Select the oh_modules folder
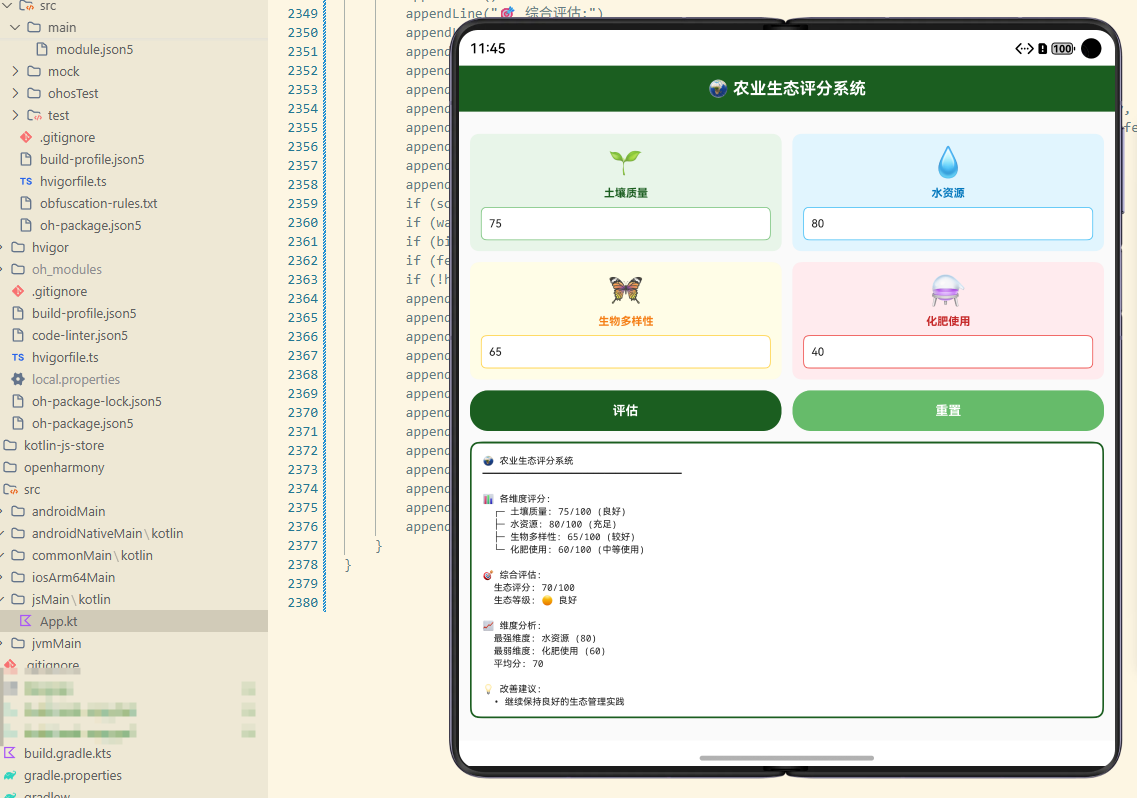Image resolution: width=1137 pixels, height=798 pixels. [x=66, y=269]
